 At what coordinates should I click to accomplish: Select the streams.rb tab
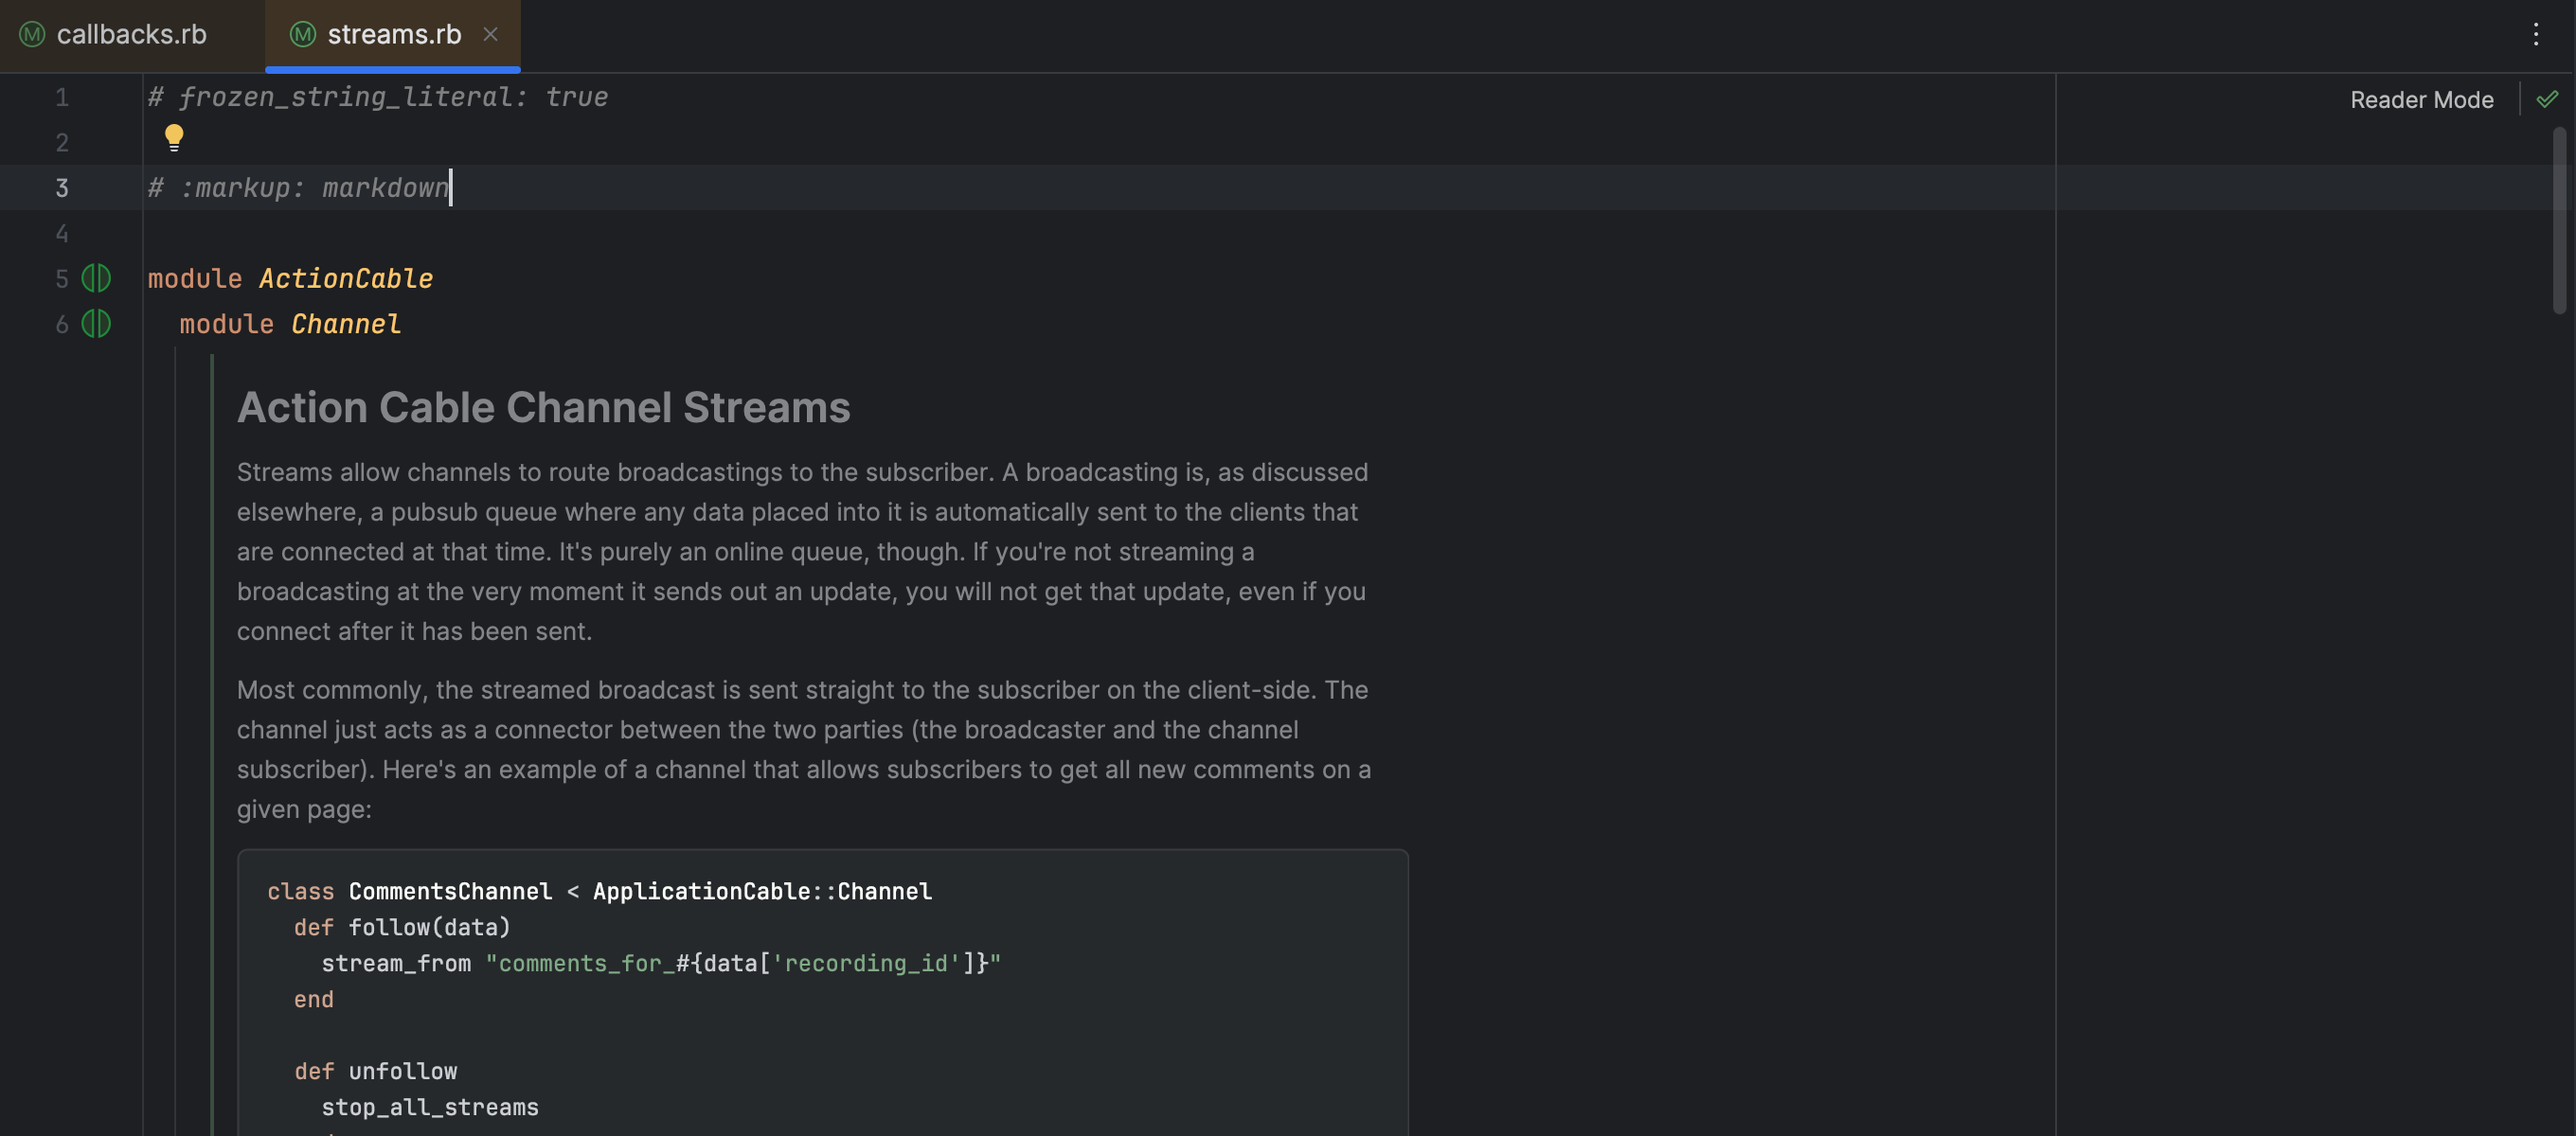394,34
